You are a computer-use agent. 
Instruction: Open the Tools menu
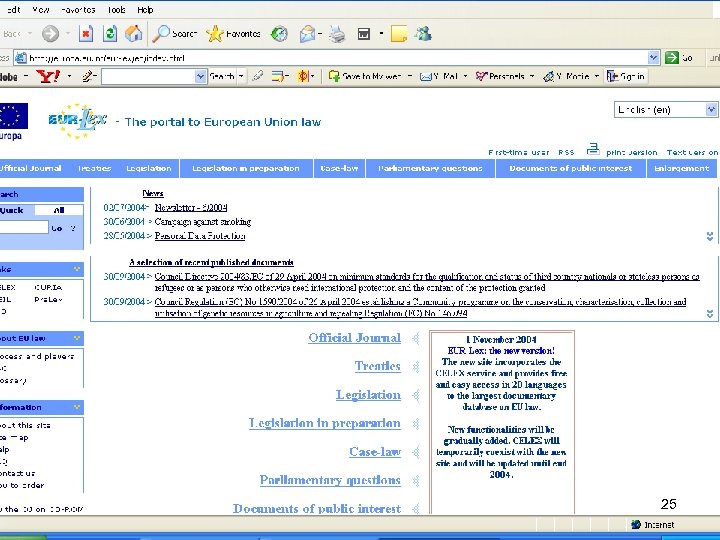coord(116,9)
